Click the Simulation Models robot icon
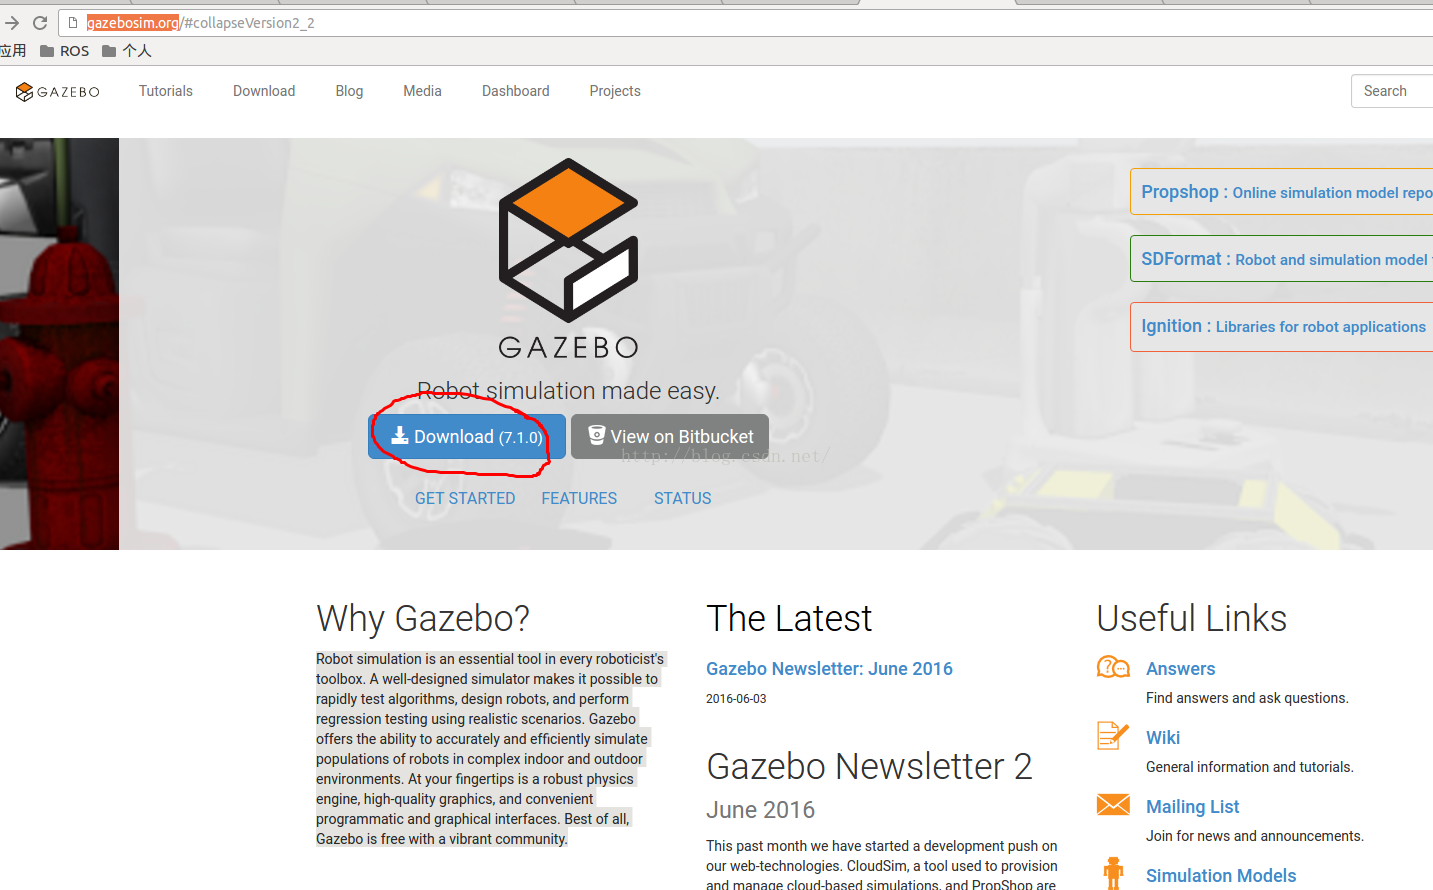Viewport: 1433px width, 890px height. click(x=1113, y=873)
